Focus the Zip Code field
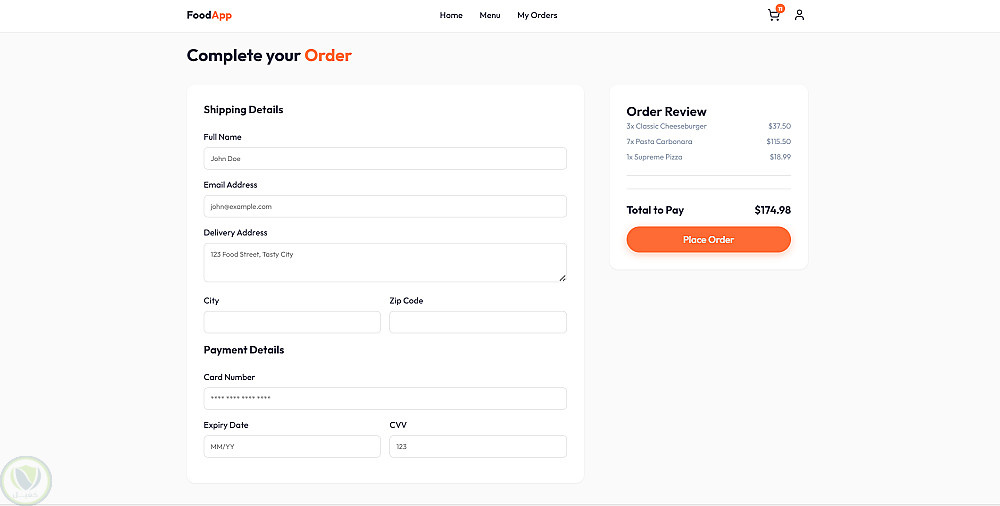The image size is (1000, 506). click(x=478, y=322)
